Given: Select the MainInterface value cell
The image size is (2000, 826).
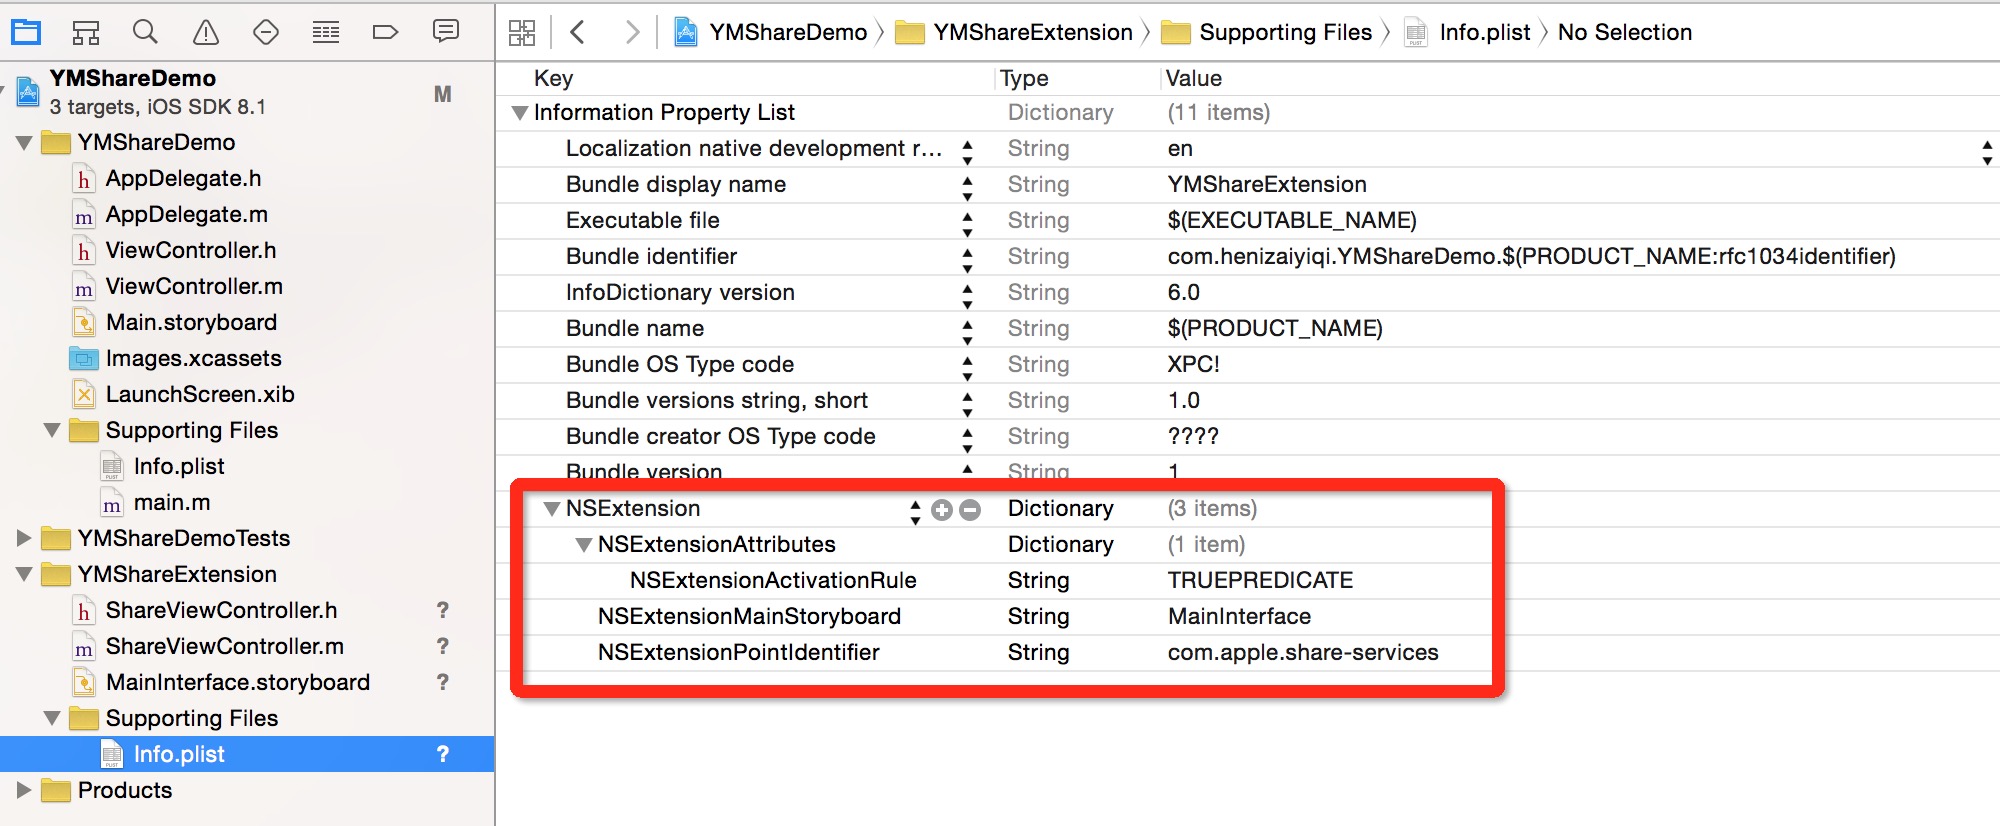Looking at the screenshot, I should pos(1239,616).
